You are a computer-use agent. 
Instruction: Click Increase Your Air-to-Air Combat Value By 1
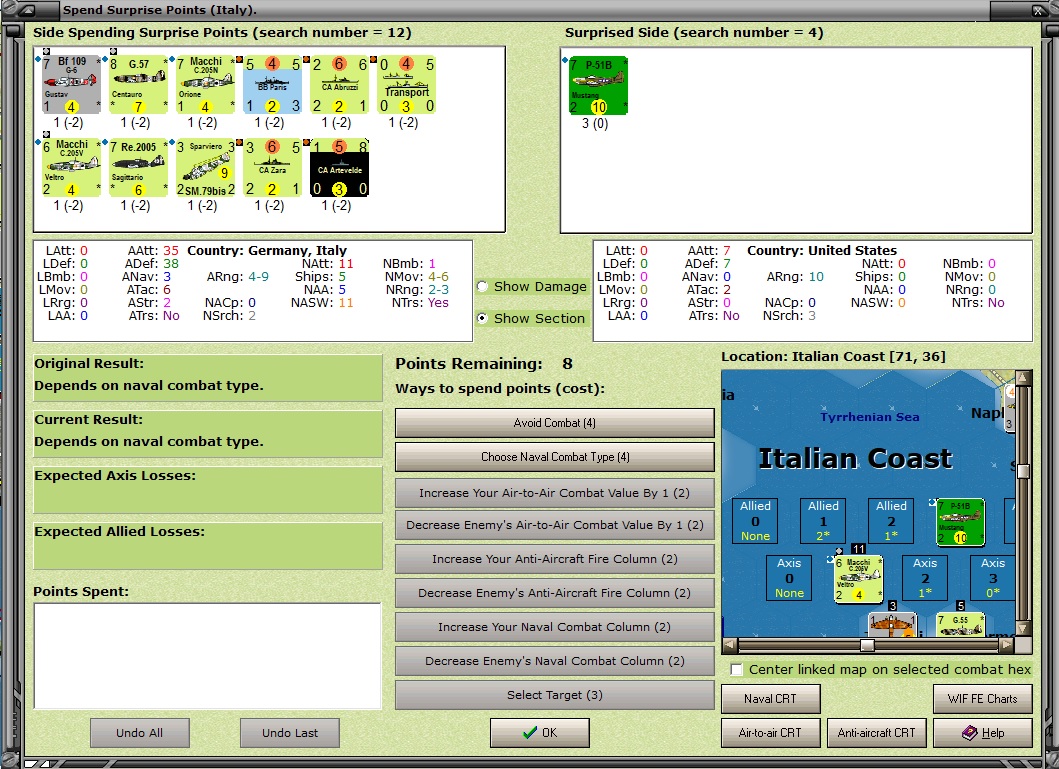pos(554,493)
